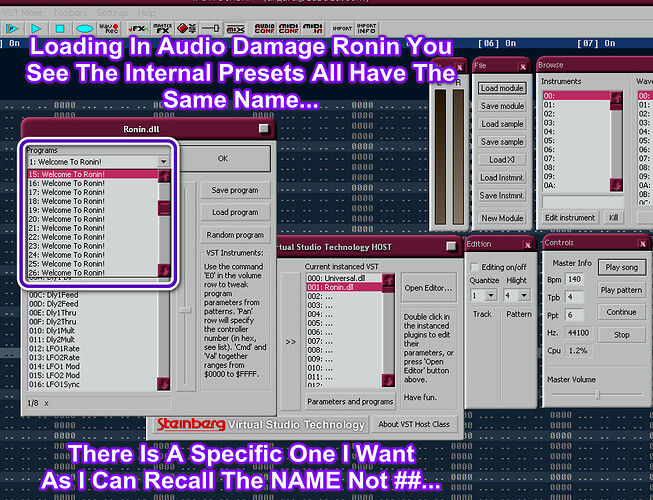This screenshot has width=653, height=500.
Task: Click Load module in File panel
Action: 502,88
